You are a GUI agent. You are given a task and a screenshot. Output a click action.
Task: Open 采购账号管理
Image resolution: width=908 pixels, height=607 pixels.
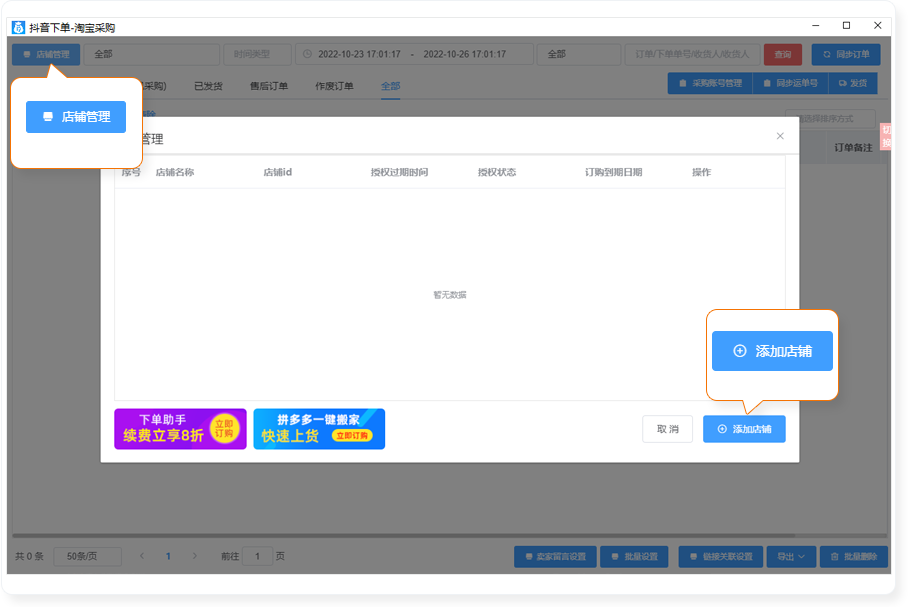click(x=710, y=83)
